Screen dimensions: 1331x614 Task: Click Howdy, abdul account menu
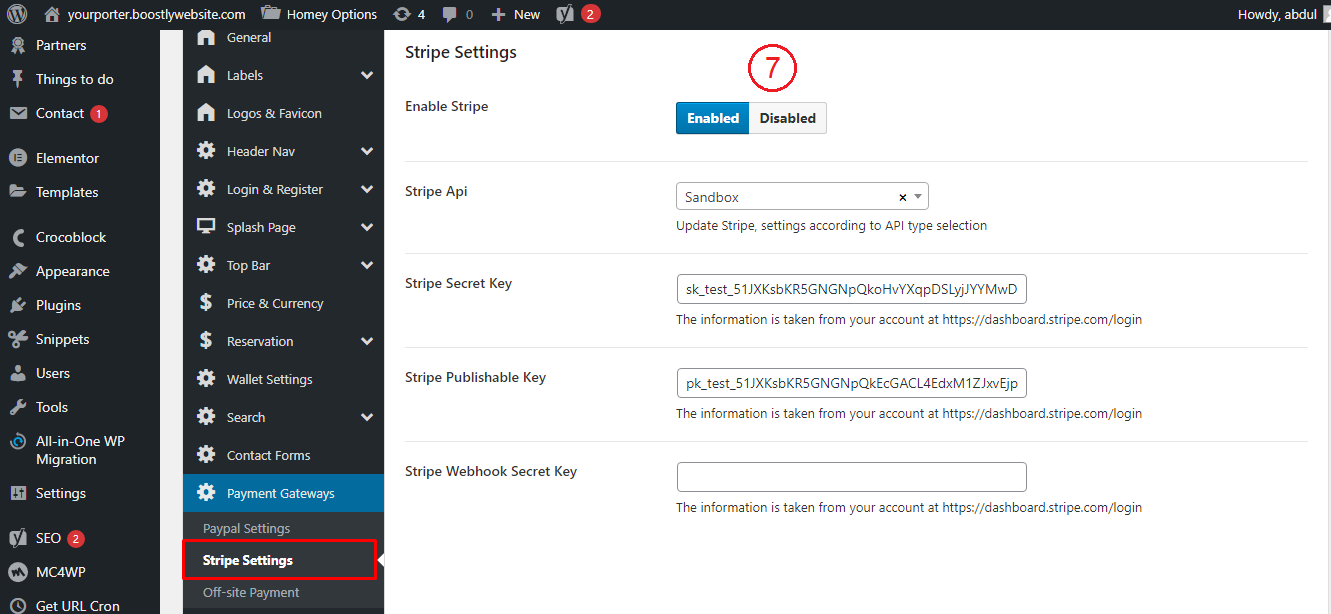coord(1275,14)
